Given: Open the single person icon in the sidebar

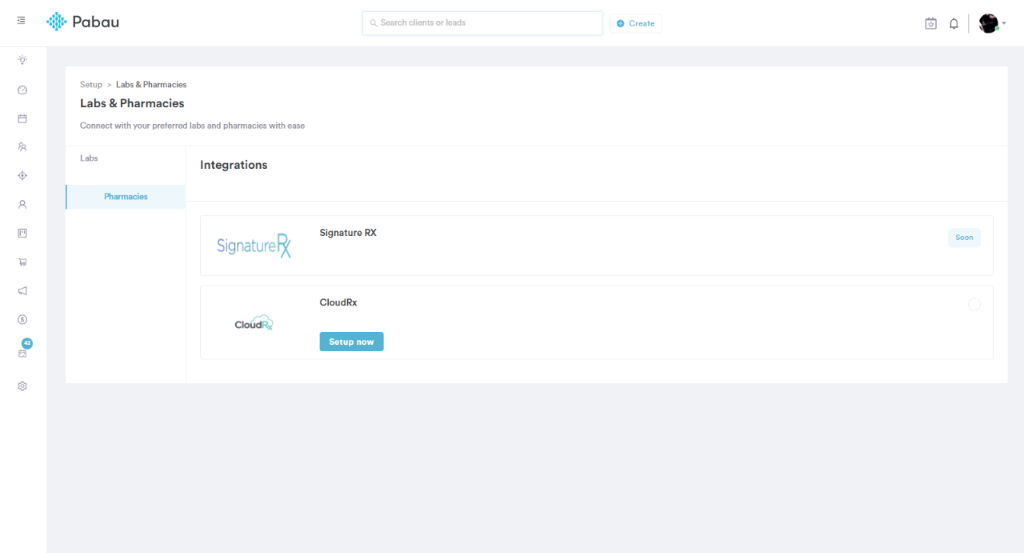Looking at the screenshot, I should coord(22,204).
